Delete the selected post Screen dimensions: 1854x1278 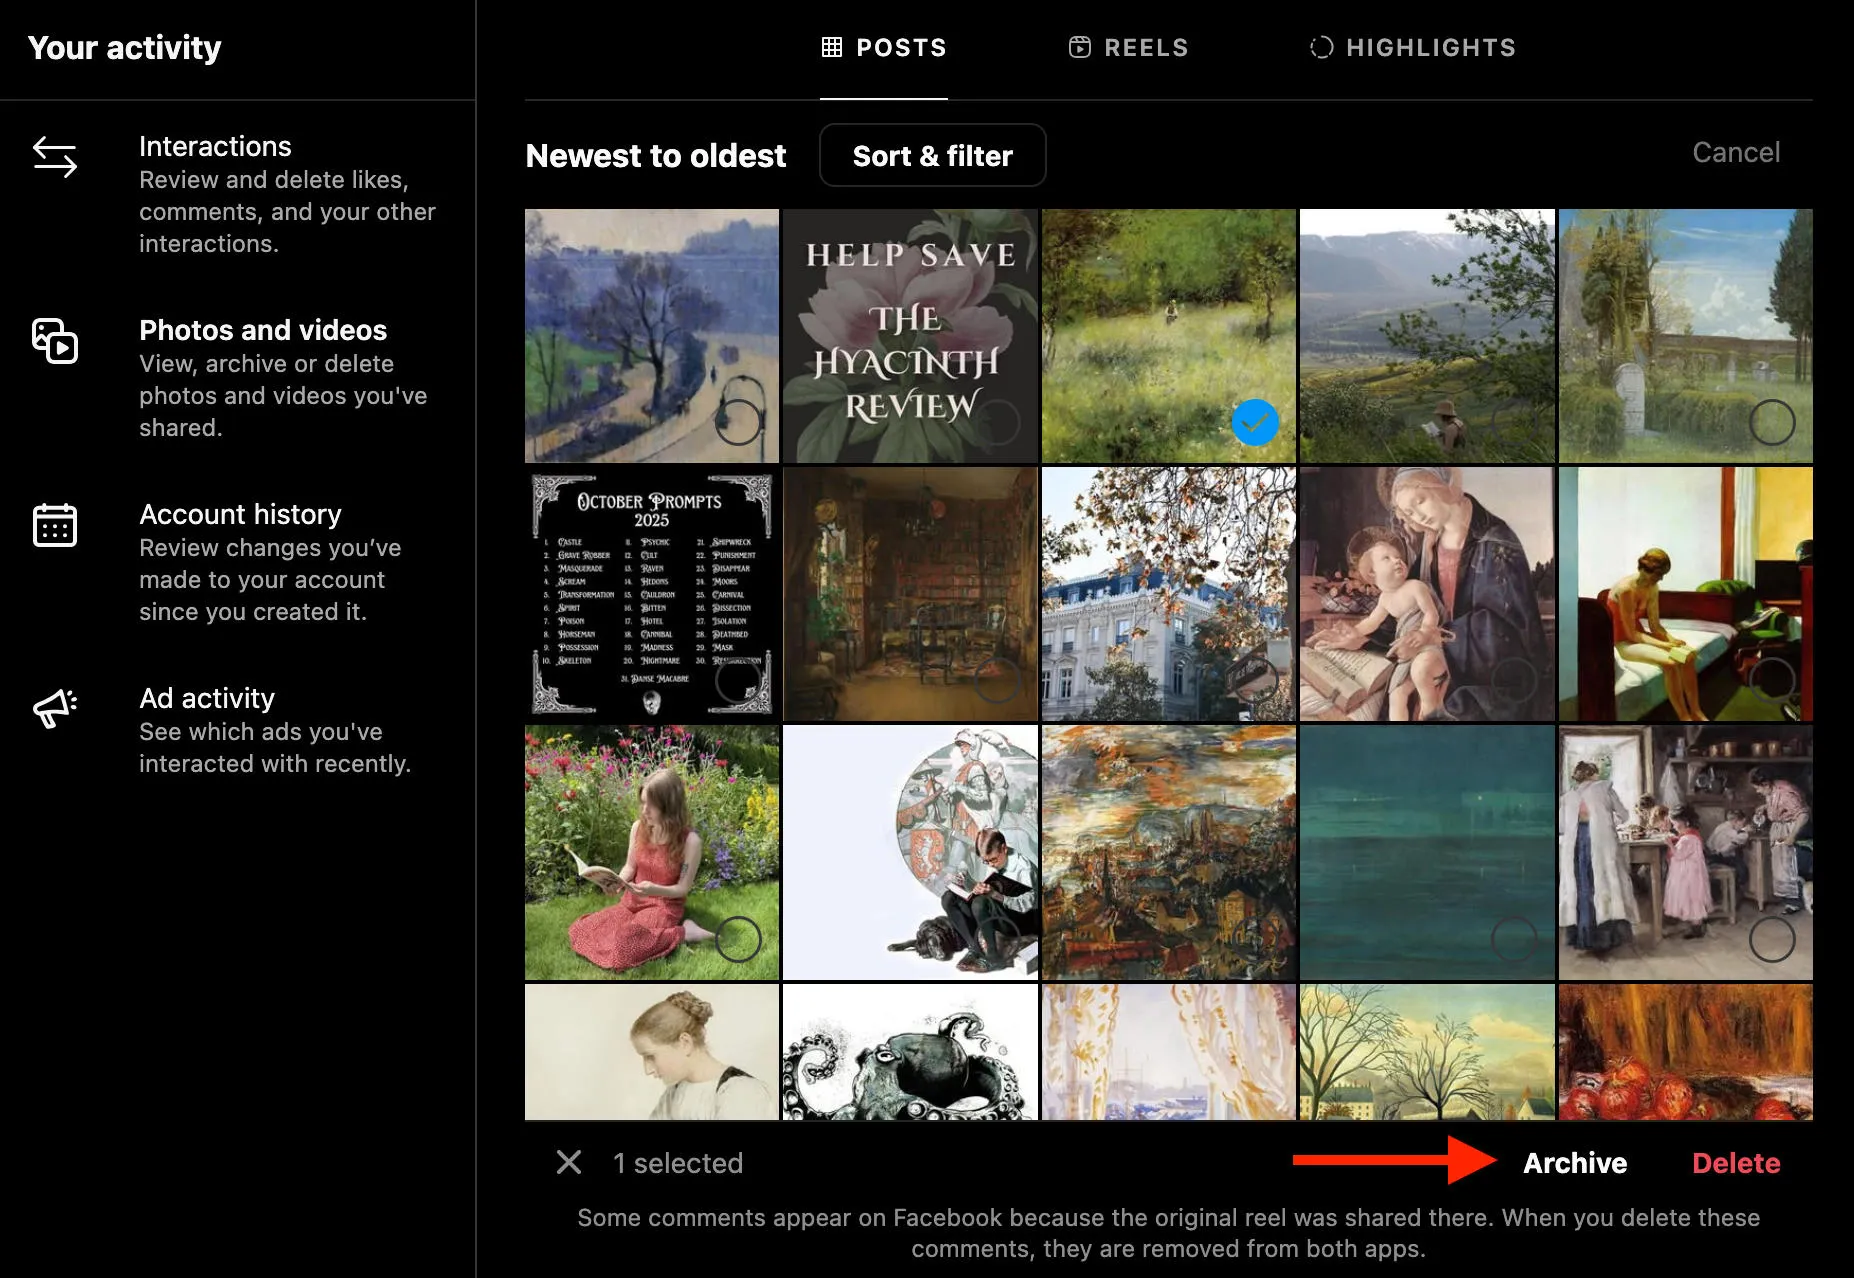(x=1735, y=1163)
